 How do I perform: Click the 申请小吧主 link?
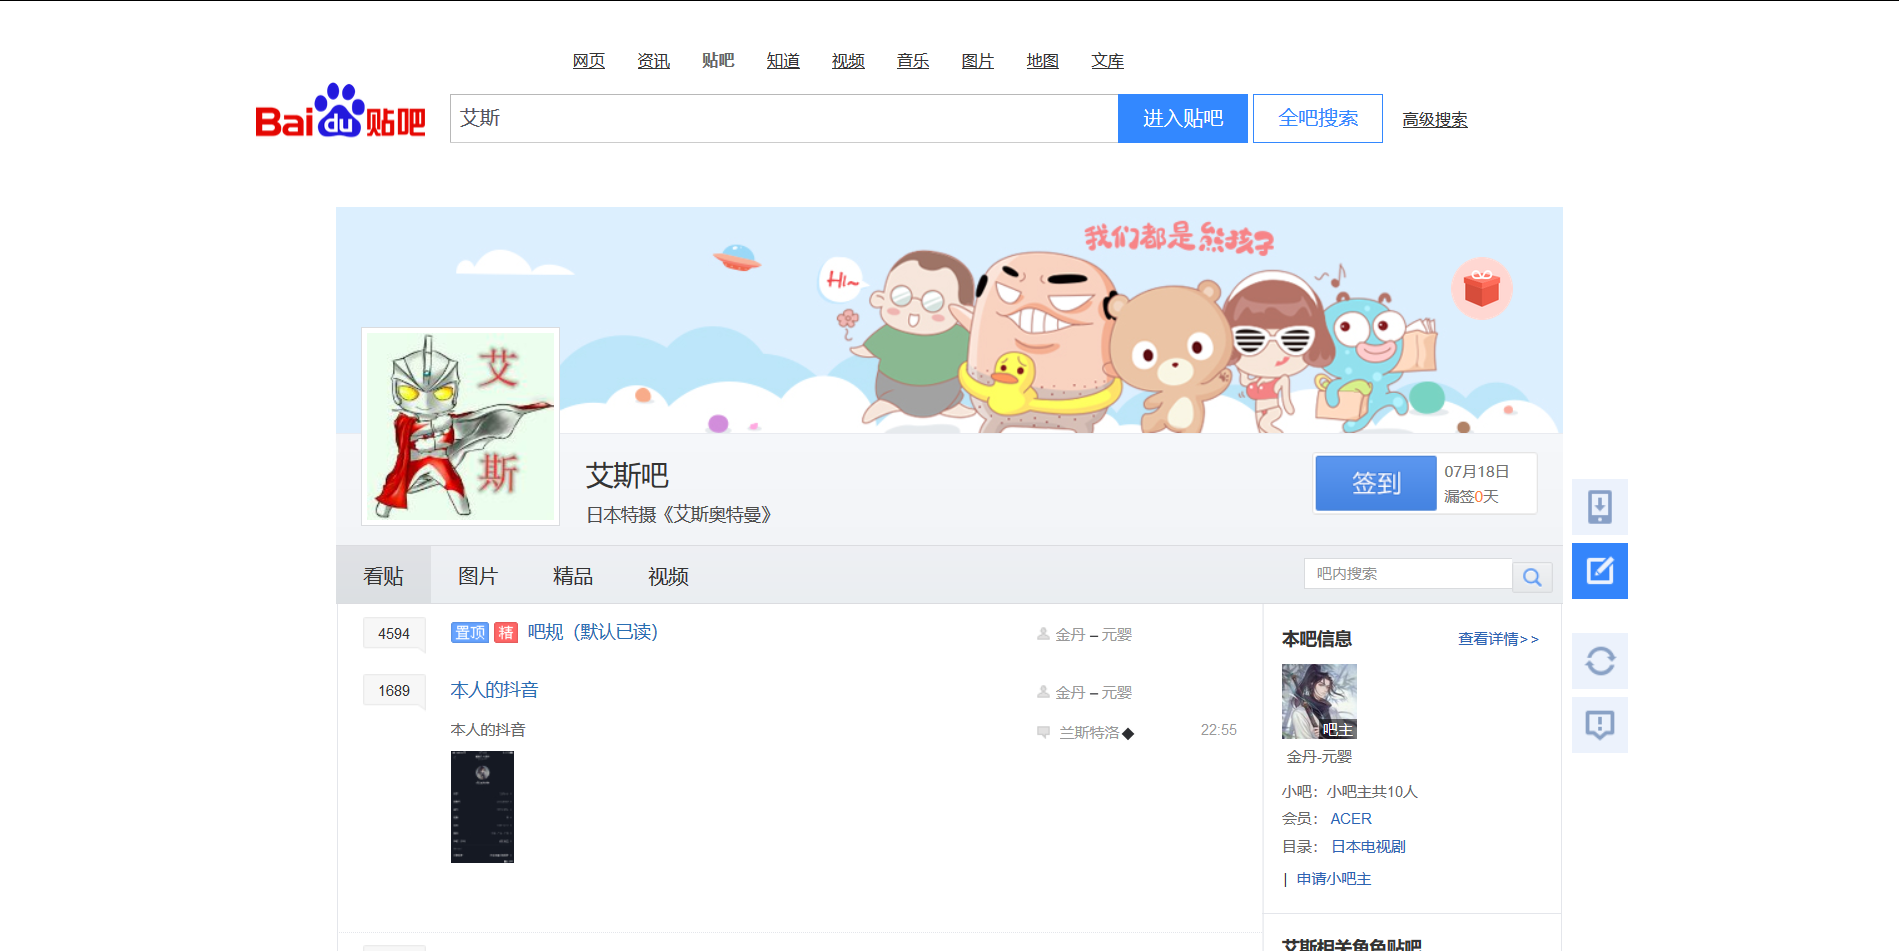1334,879
